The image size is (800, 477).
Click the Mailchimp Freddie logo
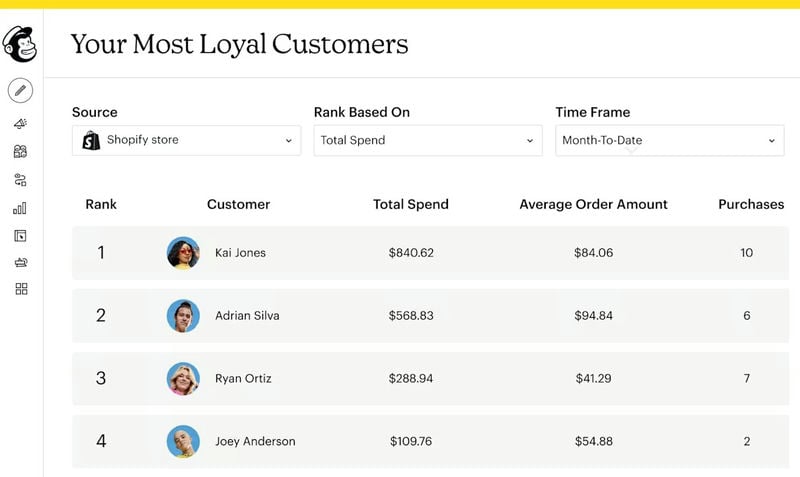(x=20, y=45)
